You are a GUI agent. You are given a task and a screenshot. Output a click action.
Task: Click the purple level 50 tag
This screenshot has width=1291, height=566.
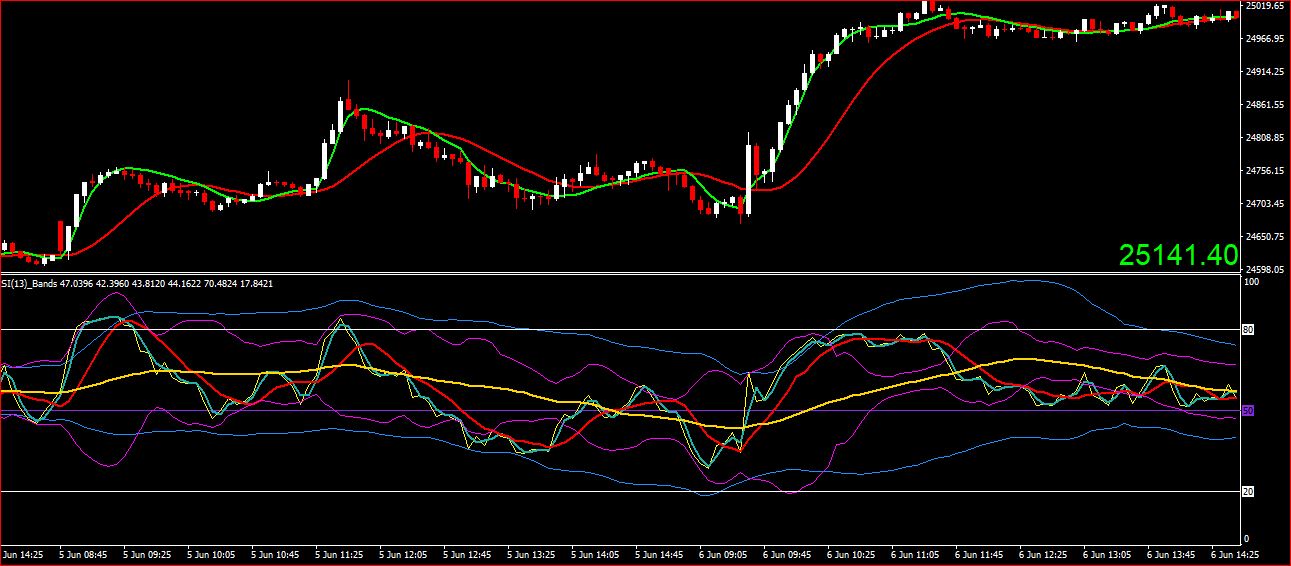[x=1247, y=410]
